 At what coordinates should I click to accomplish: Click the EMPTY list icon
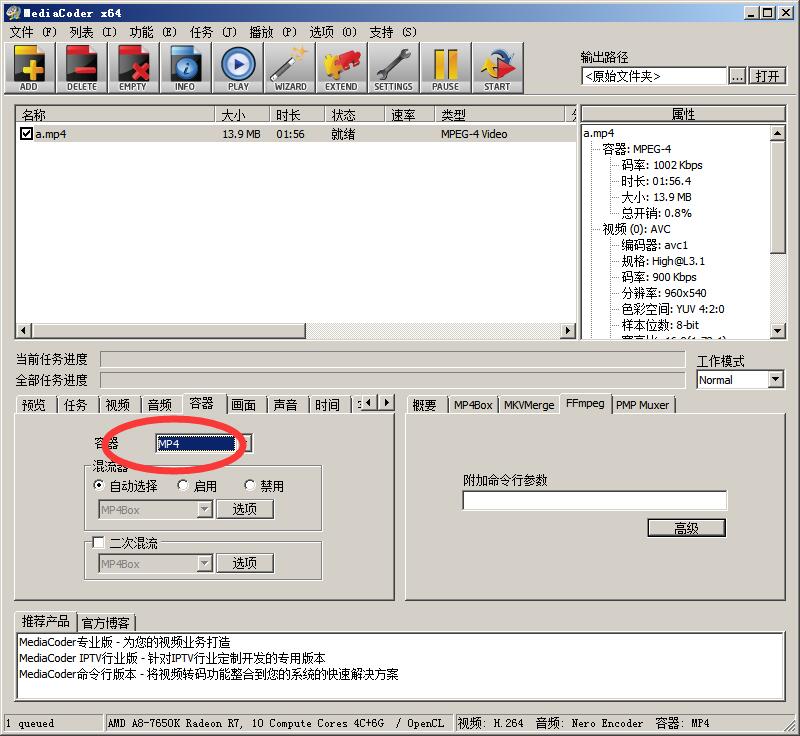point(133,68)
